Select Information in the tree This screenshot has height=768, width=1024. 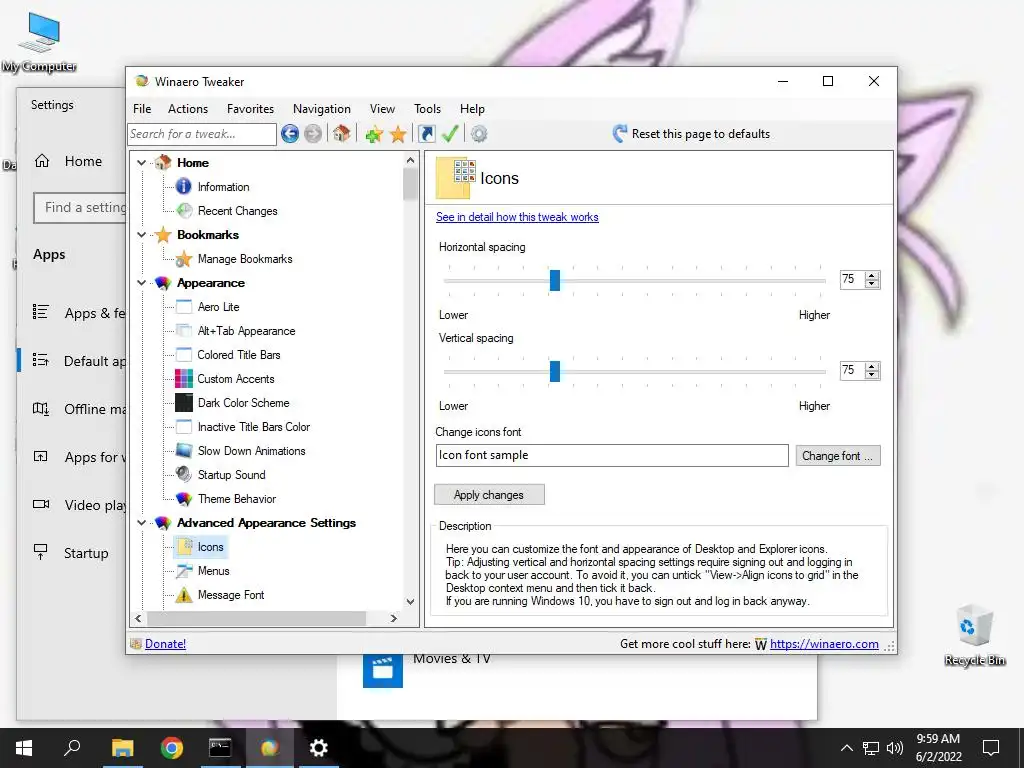tap(223, 187)
